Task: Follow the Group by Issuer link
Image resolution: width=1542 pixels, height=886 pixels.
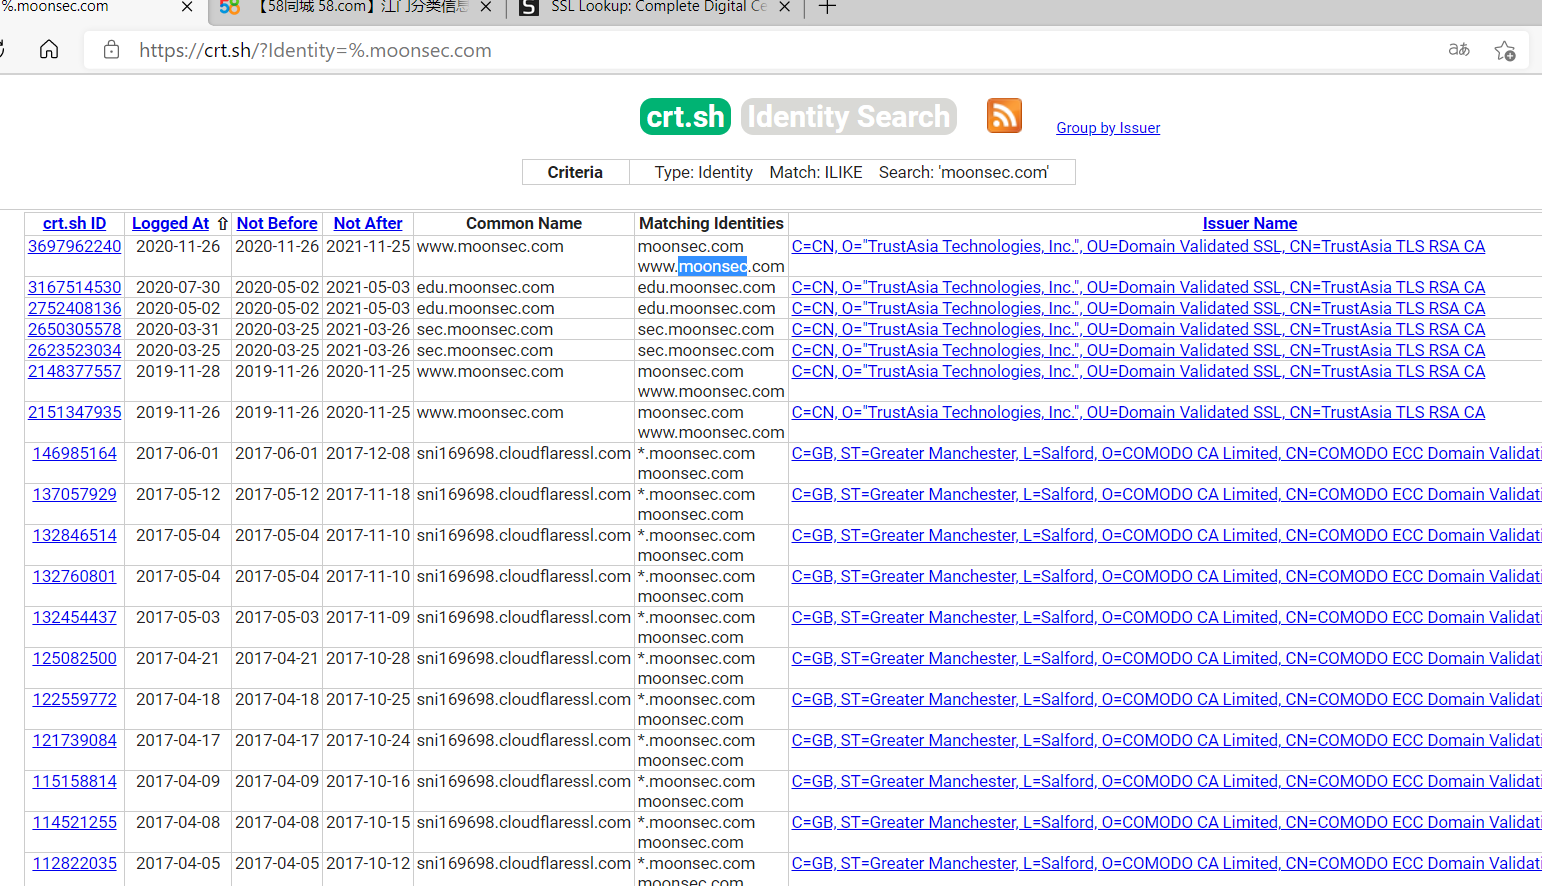Action: click(1108, 128)
